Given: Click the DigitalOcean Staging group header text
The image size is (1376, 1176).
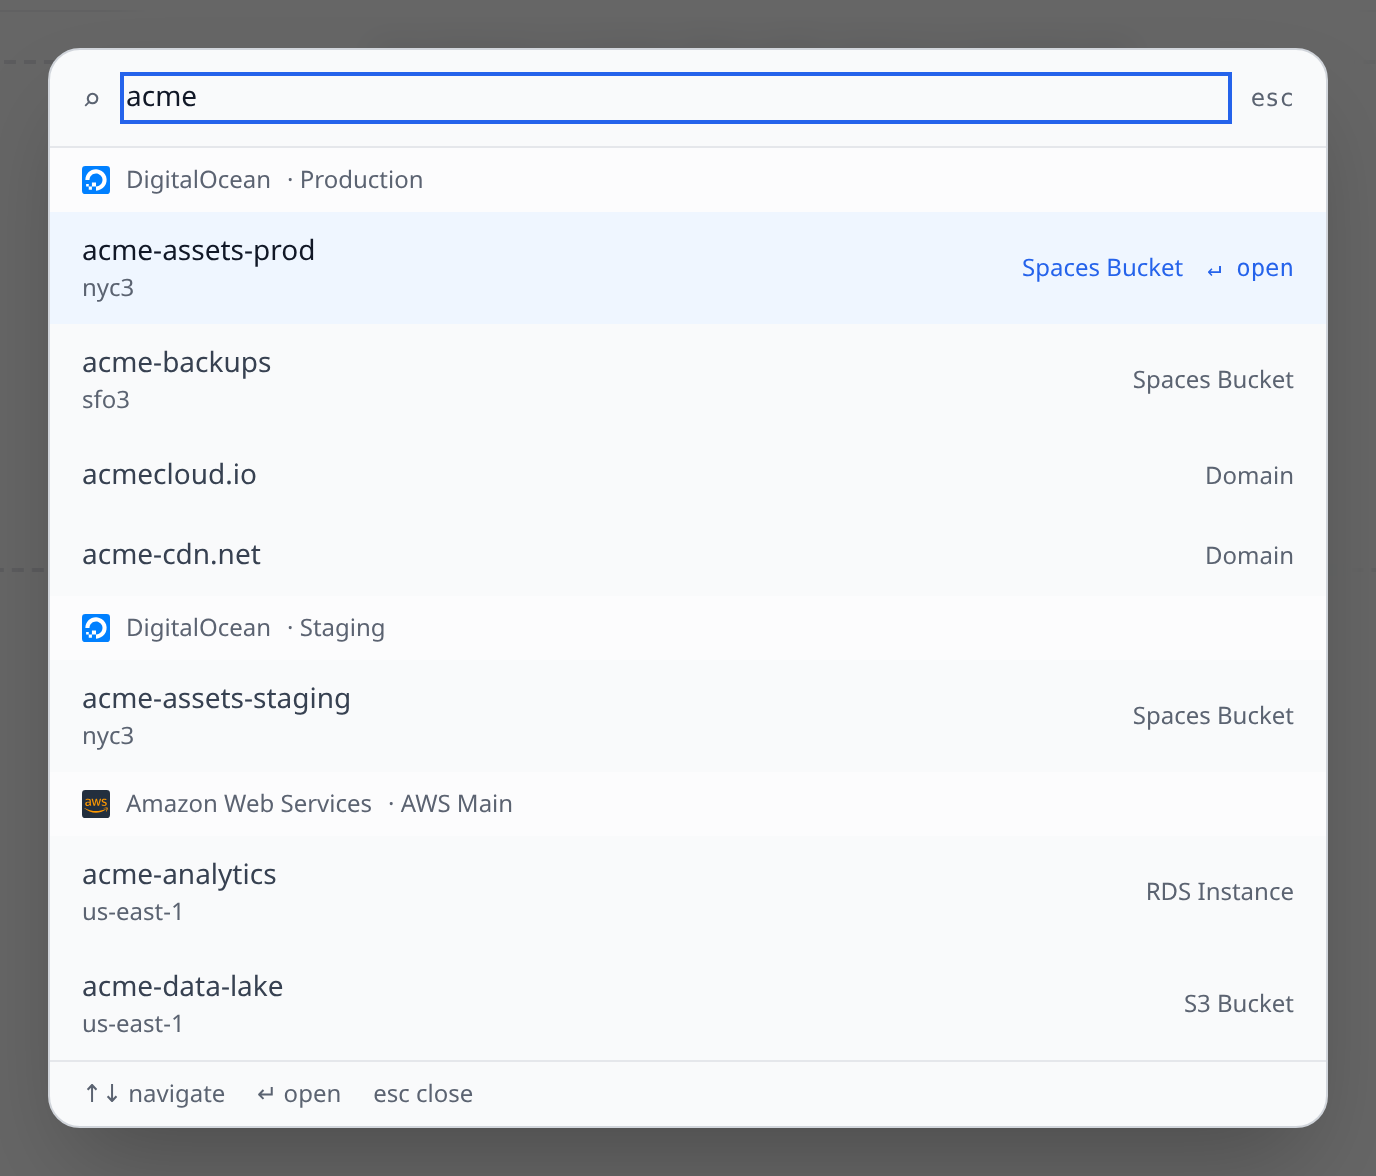Looking at the screenshot, I should (x=255, y=628).
